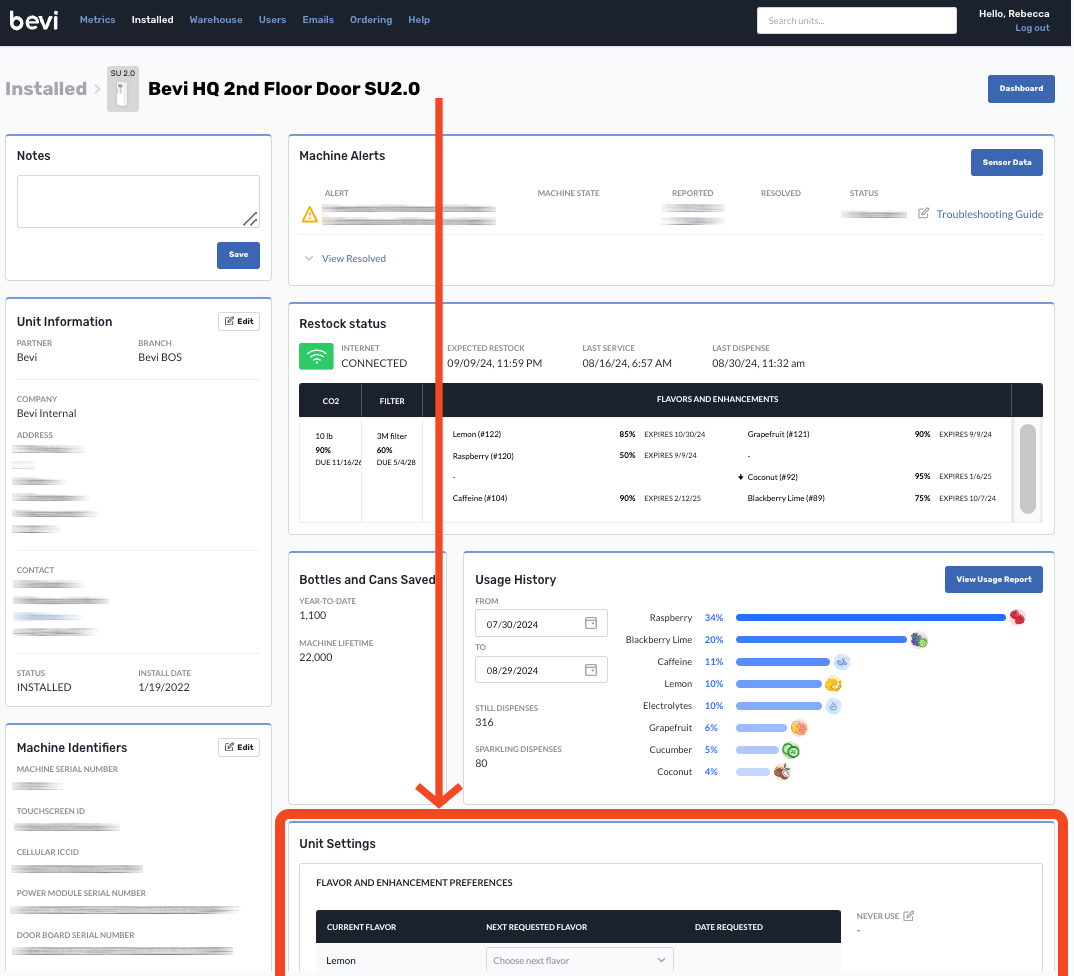Click the edit icon beside Troubleshooting Guide
The height and width of the screenshot is (976, 1074).
923,213
